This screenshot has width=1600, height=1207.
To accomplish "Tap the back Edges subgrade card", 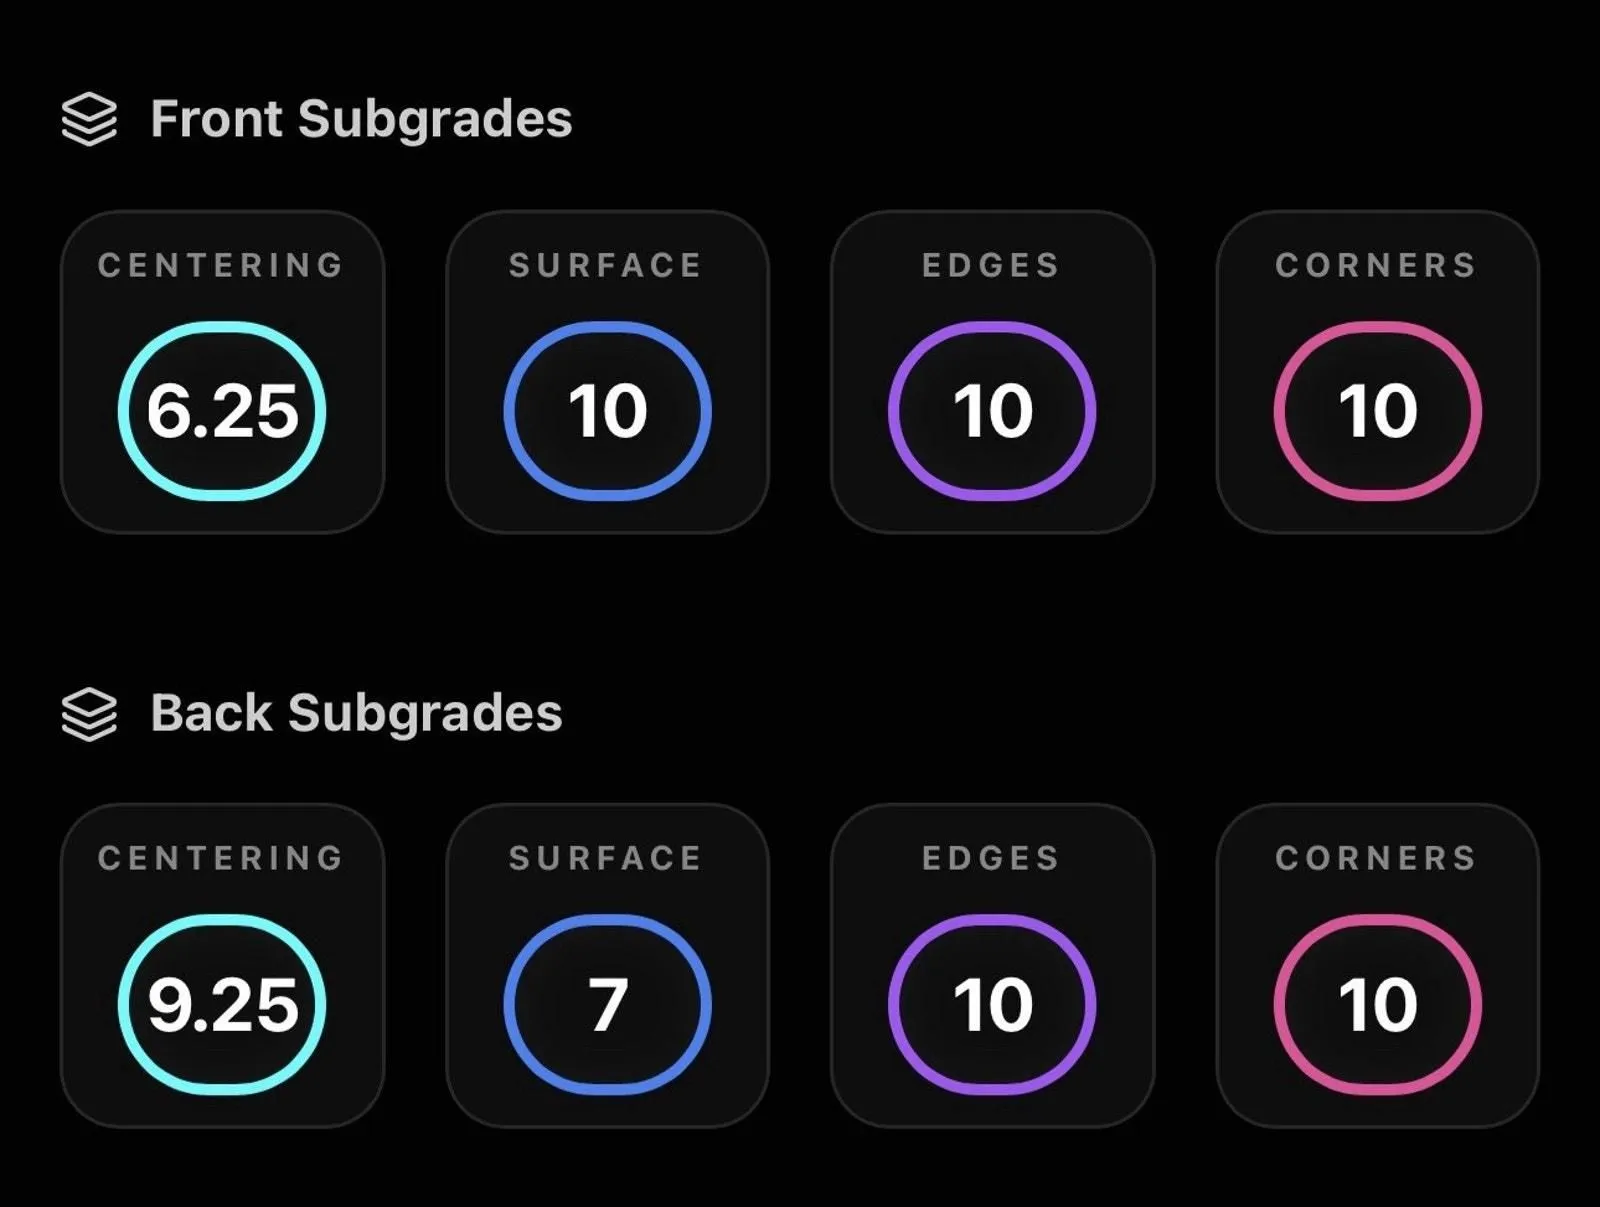I will (993, 966).
